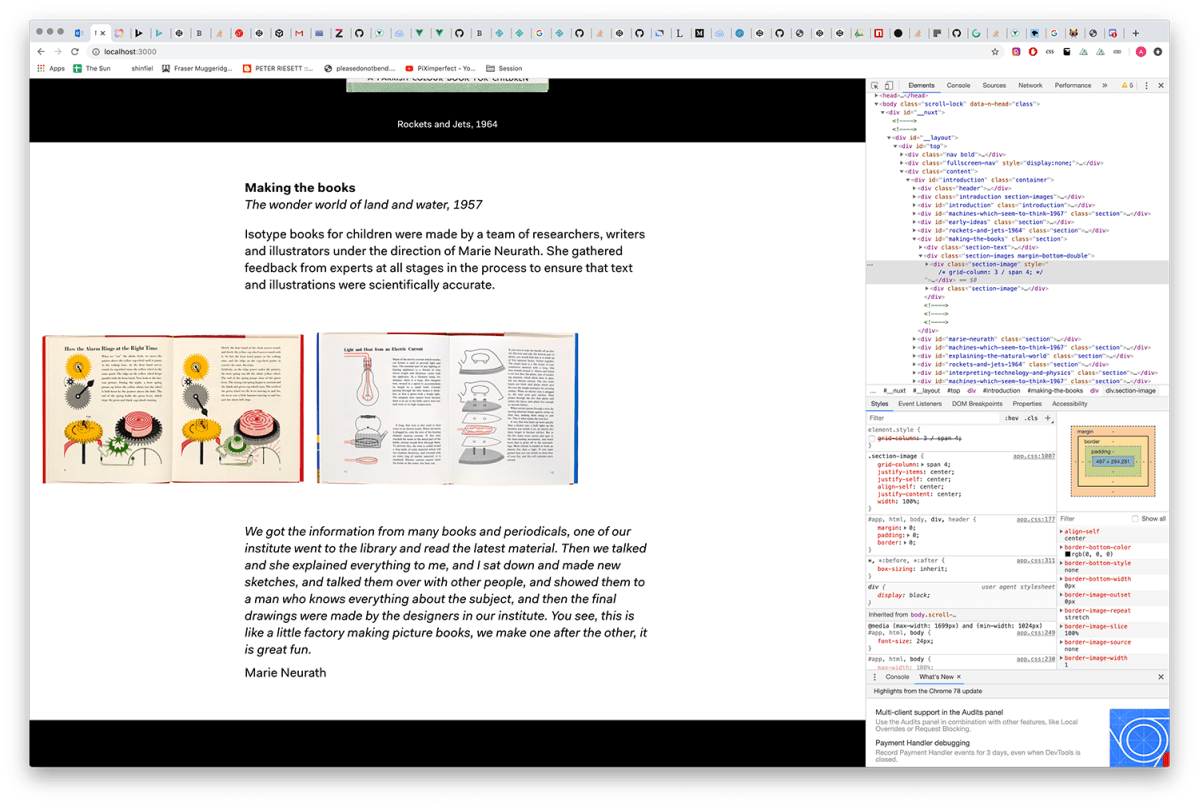
Task: Collapse the making-the-books section node
Action: coord(914,239)
